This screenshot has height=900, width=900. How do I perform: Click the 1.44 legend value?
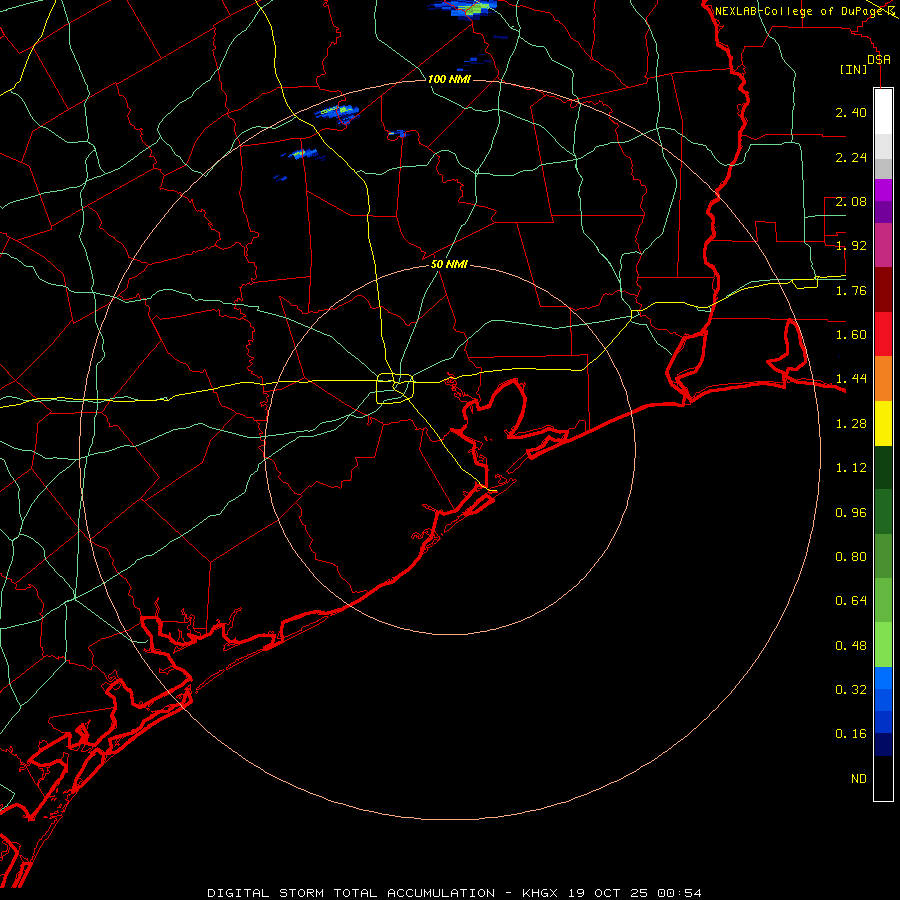(x=851, y=379)
